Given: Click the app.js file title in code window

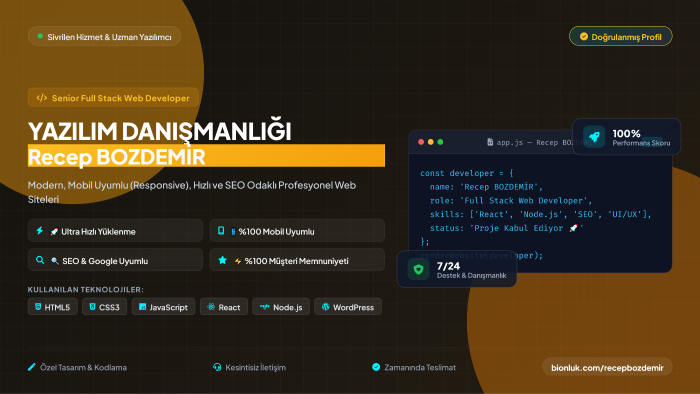Looking at the screenshot, I should coord(531,142).
